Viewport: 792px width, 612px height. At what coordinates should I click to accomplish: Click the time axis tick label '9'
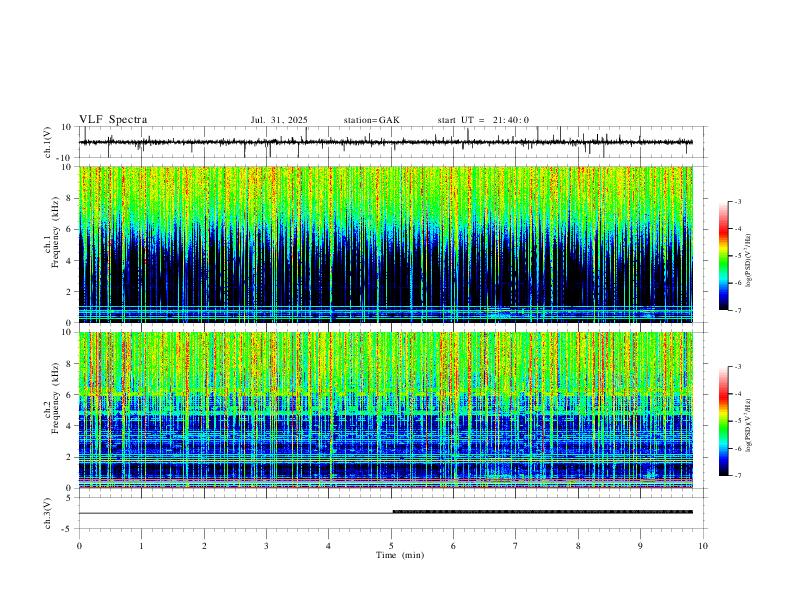pos(640,546)
